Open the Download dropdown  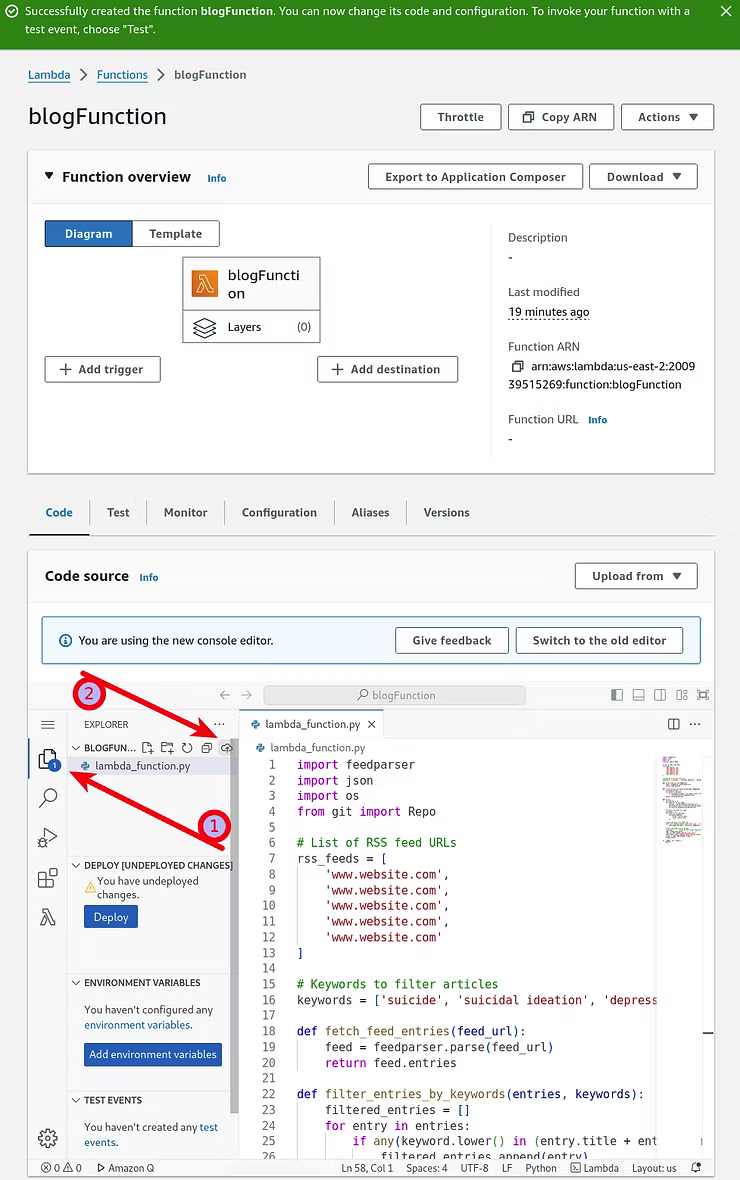pyautogui.click(x=643, y=177)
